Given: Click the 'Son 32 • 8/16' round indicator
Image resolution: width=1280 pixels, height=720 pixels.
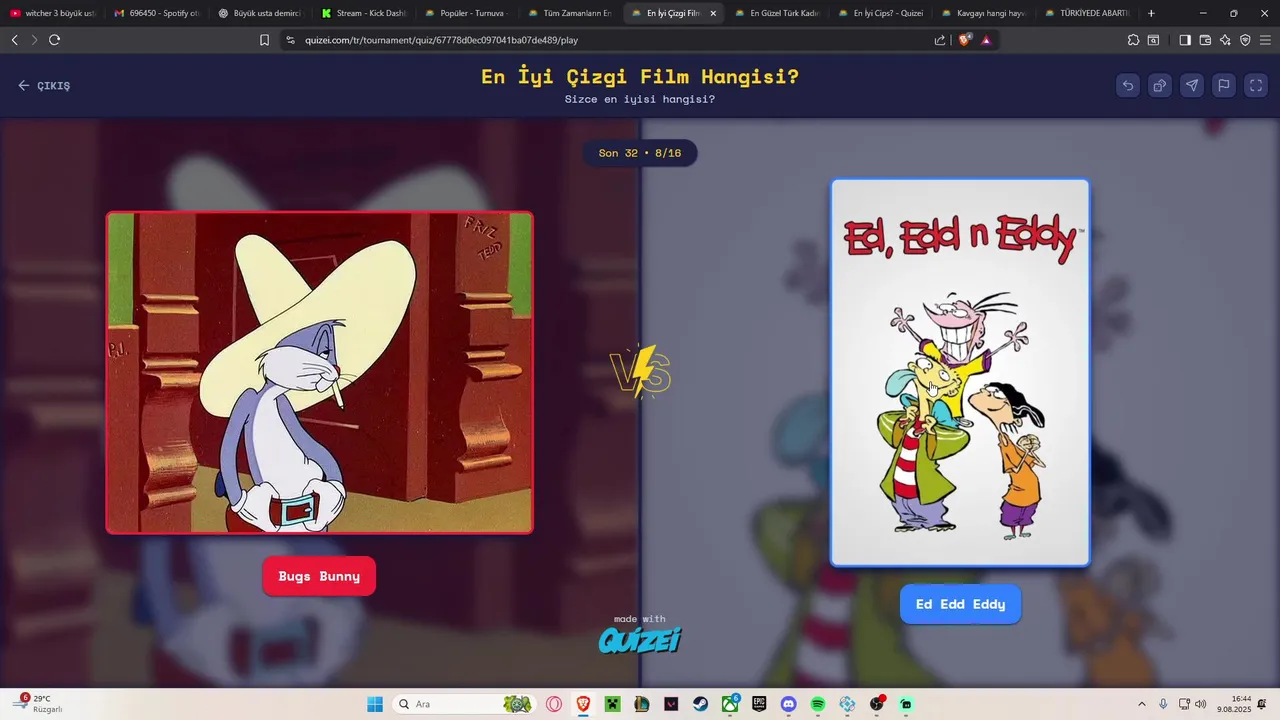Looking at the screenshot, I should click(640, 153).
